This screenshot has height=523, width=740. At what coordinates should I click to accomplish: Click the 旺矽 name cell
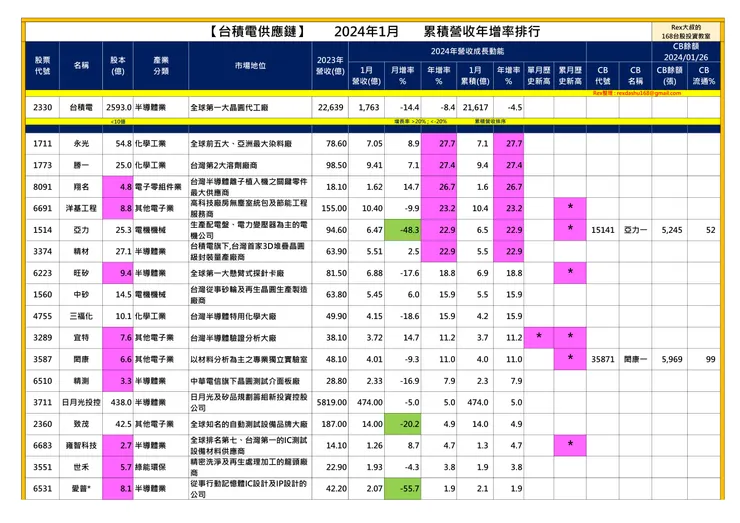click(81, 273)
